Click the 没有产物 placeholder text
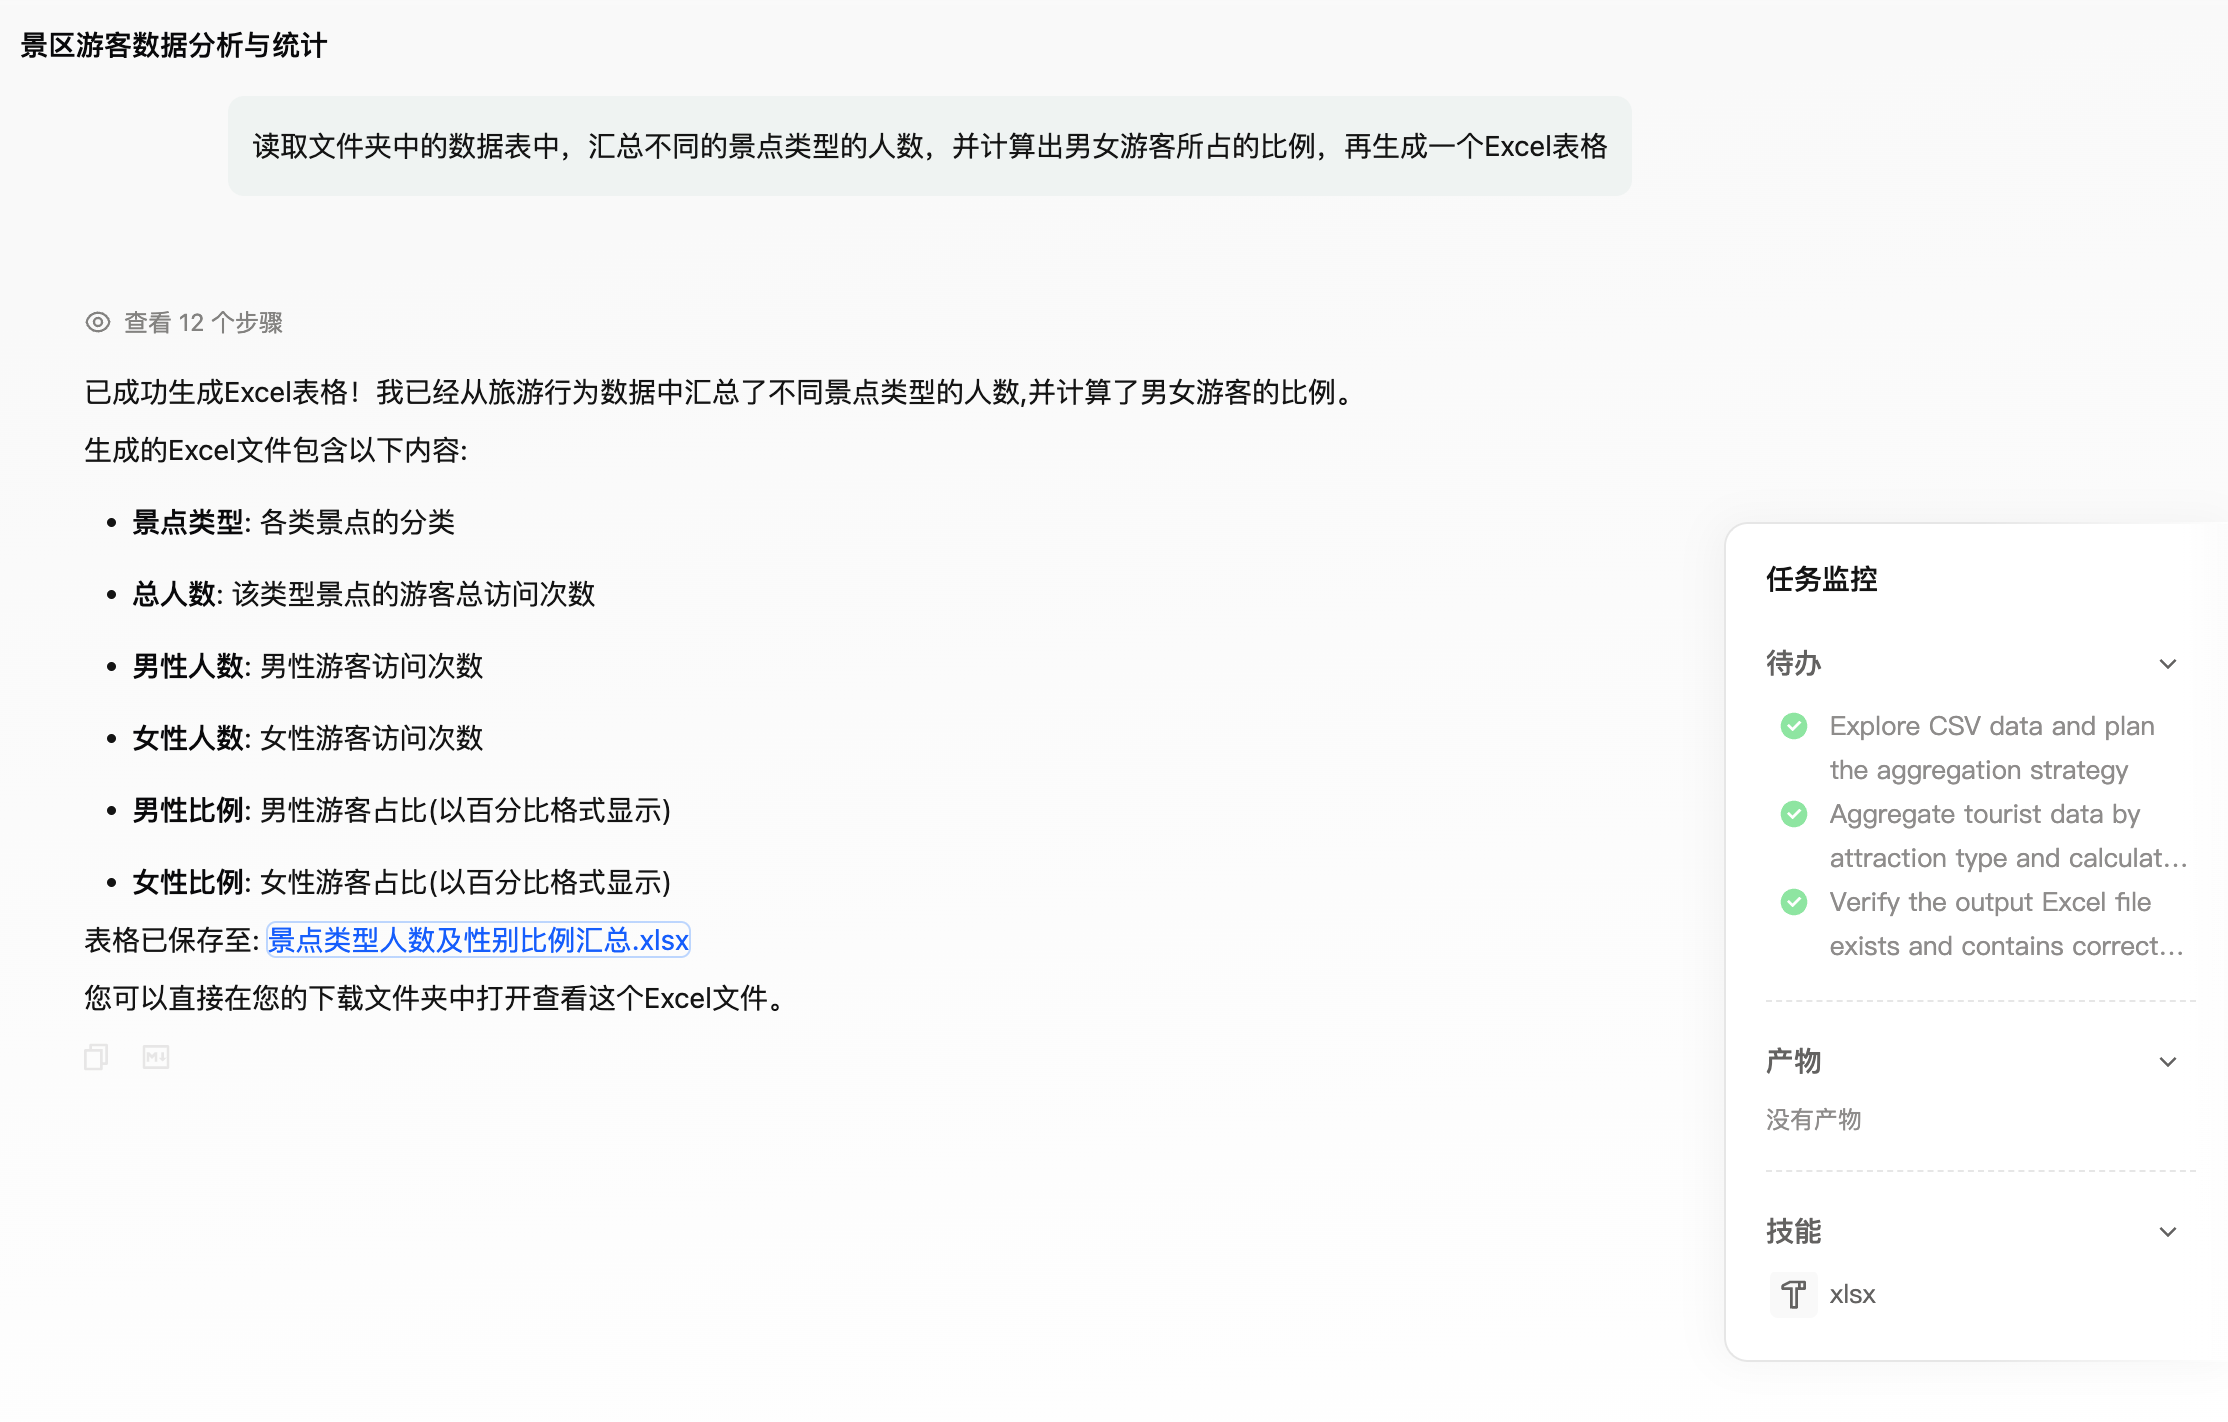 1813,1119
